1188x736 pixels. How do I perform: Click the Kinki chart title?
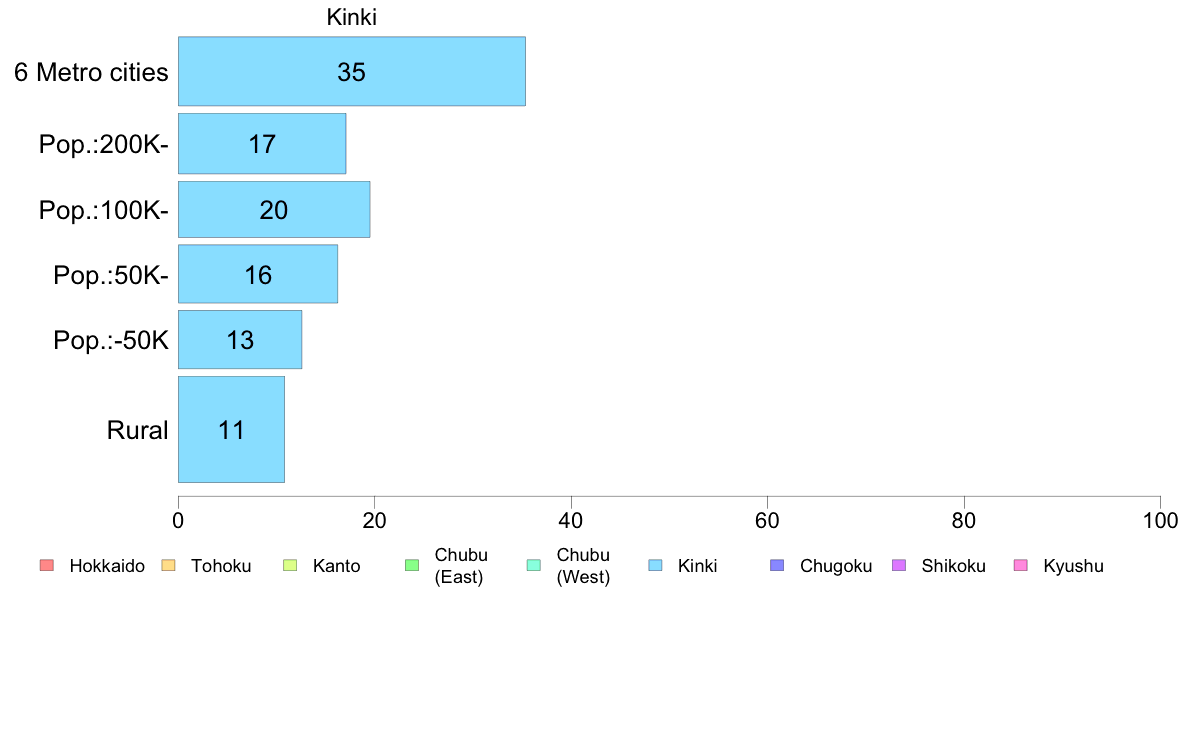click(352, 17)
